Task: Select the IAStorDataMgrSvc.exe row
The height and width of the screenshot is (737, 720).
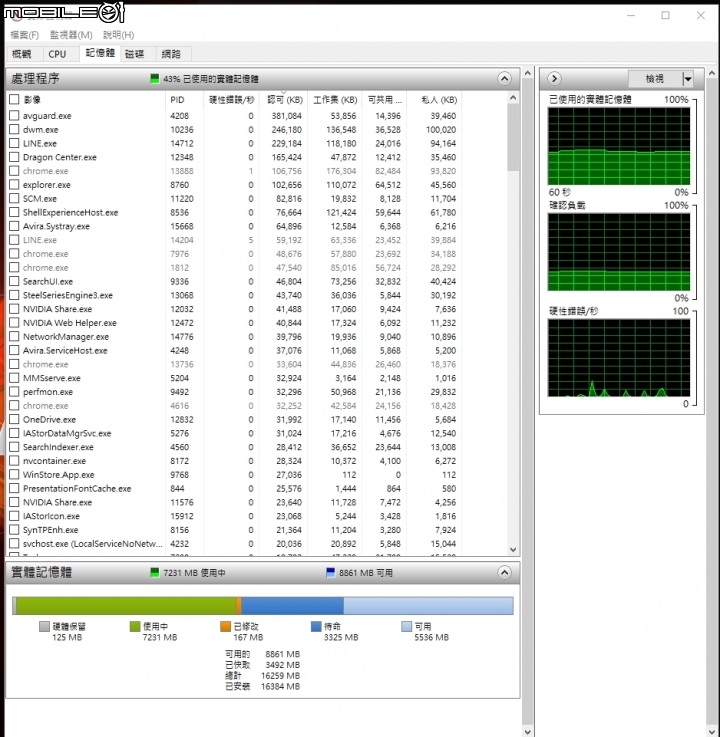Action: tap(233, 433)
